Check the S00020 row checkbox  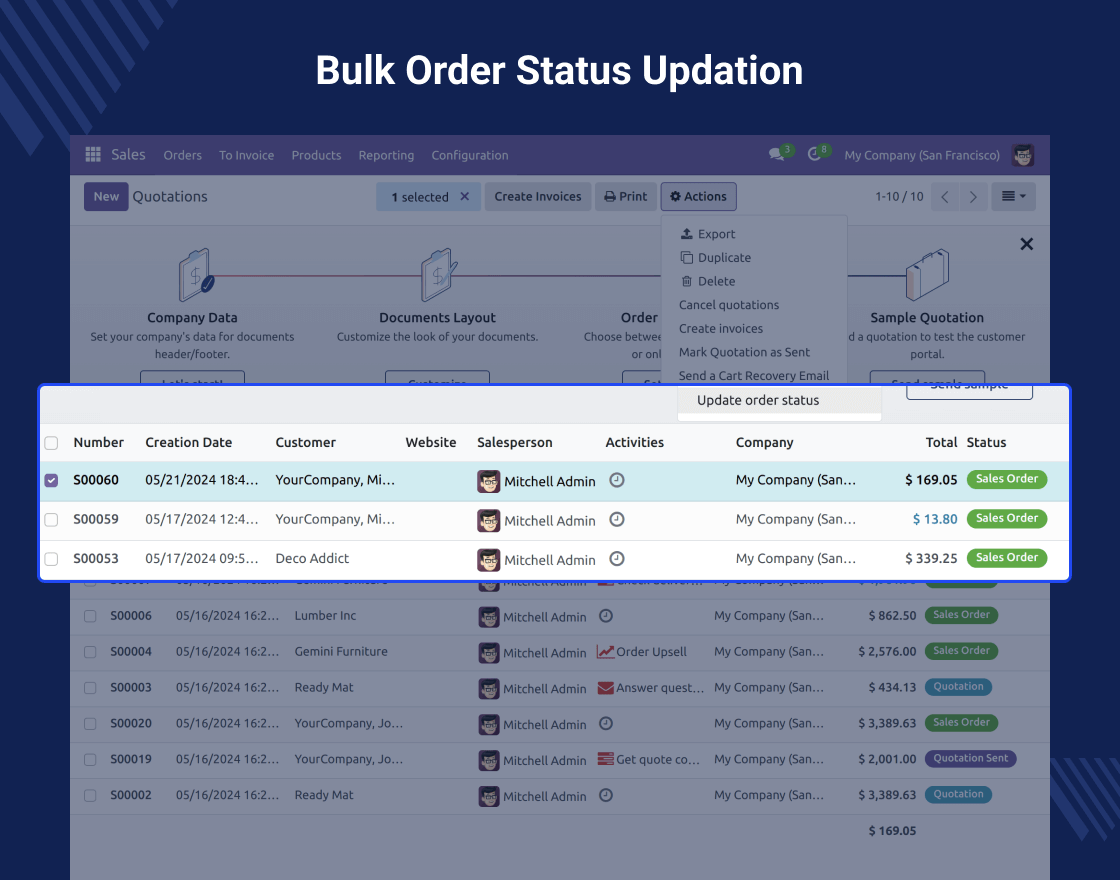[90, 724]
